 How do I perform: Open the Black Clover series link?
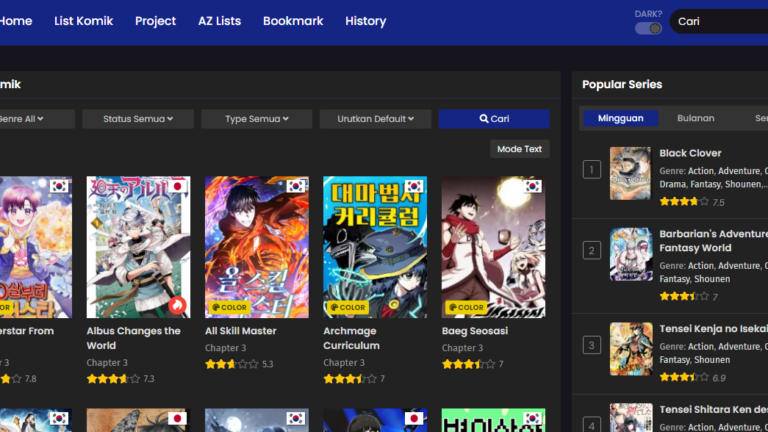690,153
